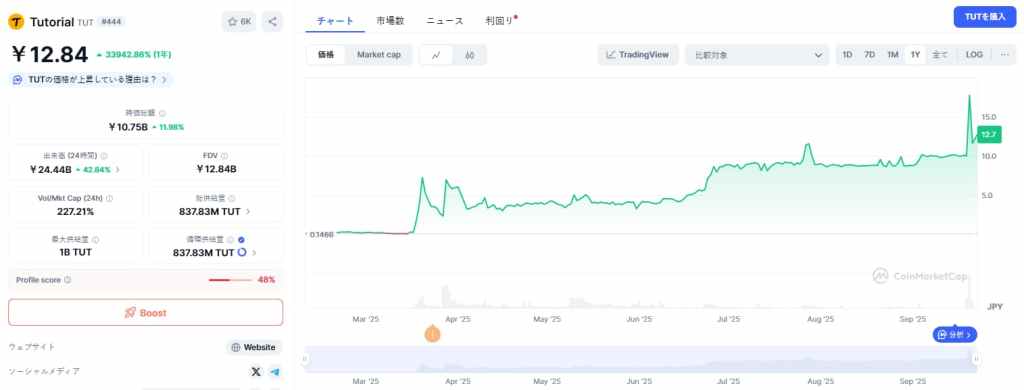Click info icon next to FDV

tap(224, 156)
